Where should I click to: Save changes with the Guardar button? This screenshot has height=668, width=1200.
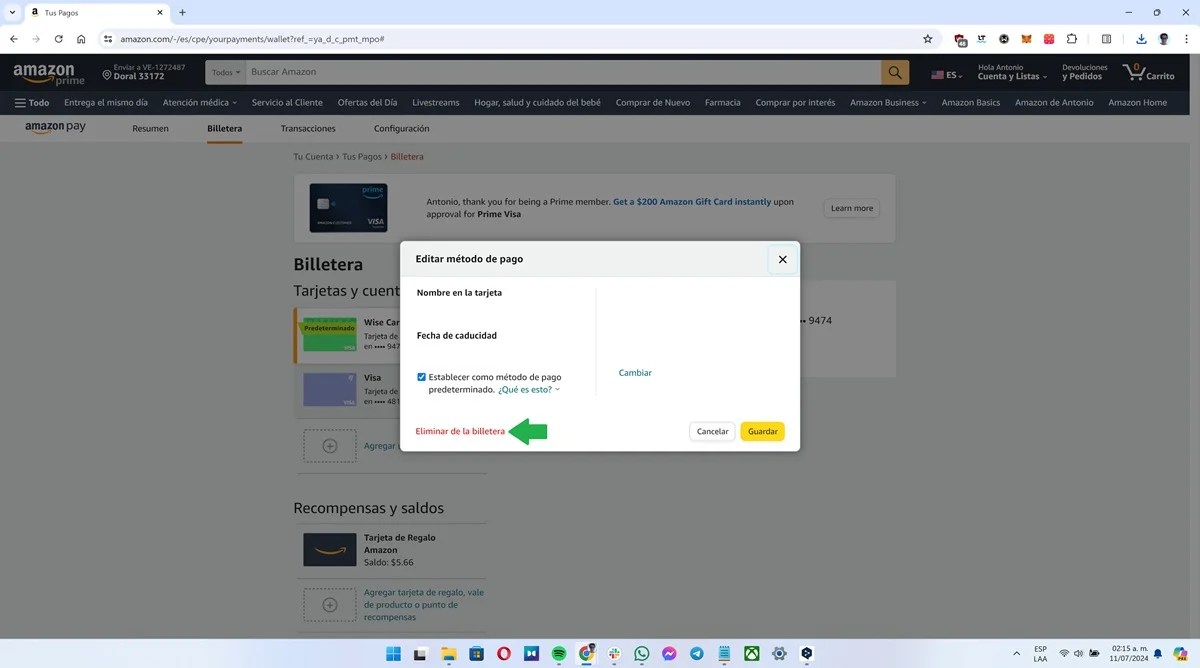click(762, 431)
